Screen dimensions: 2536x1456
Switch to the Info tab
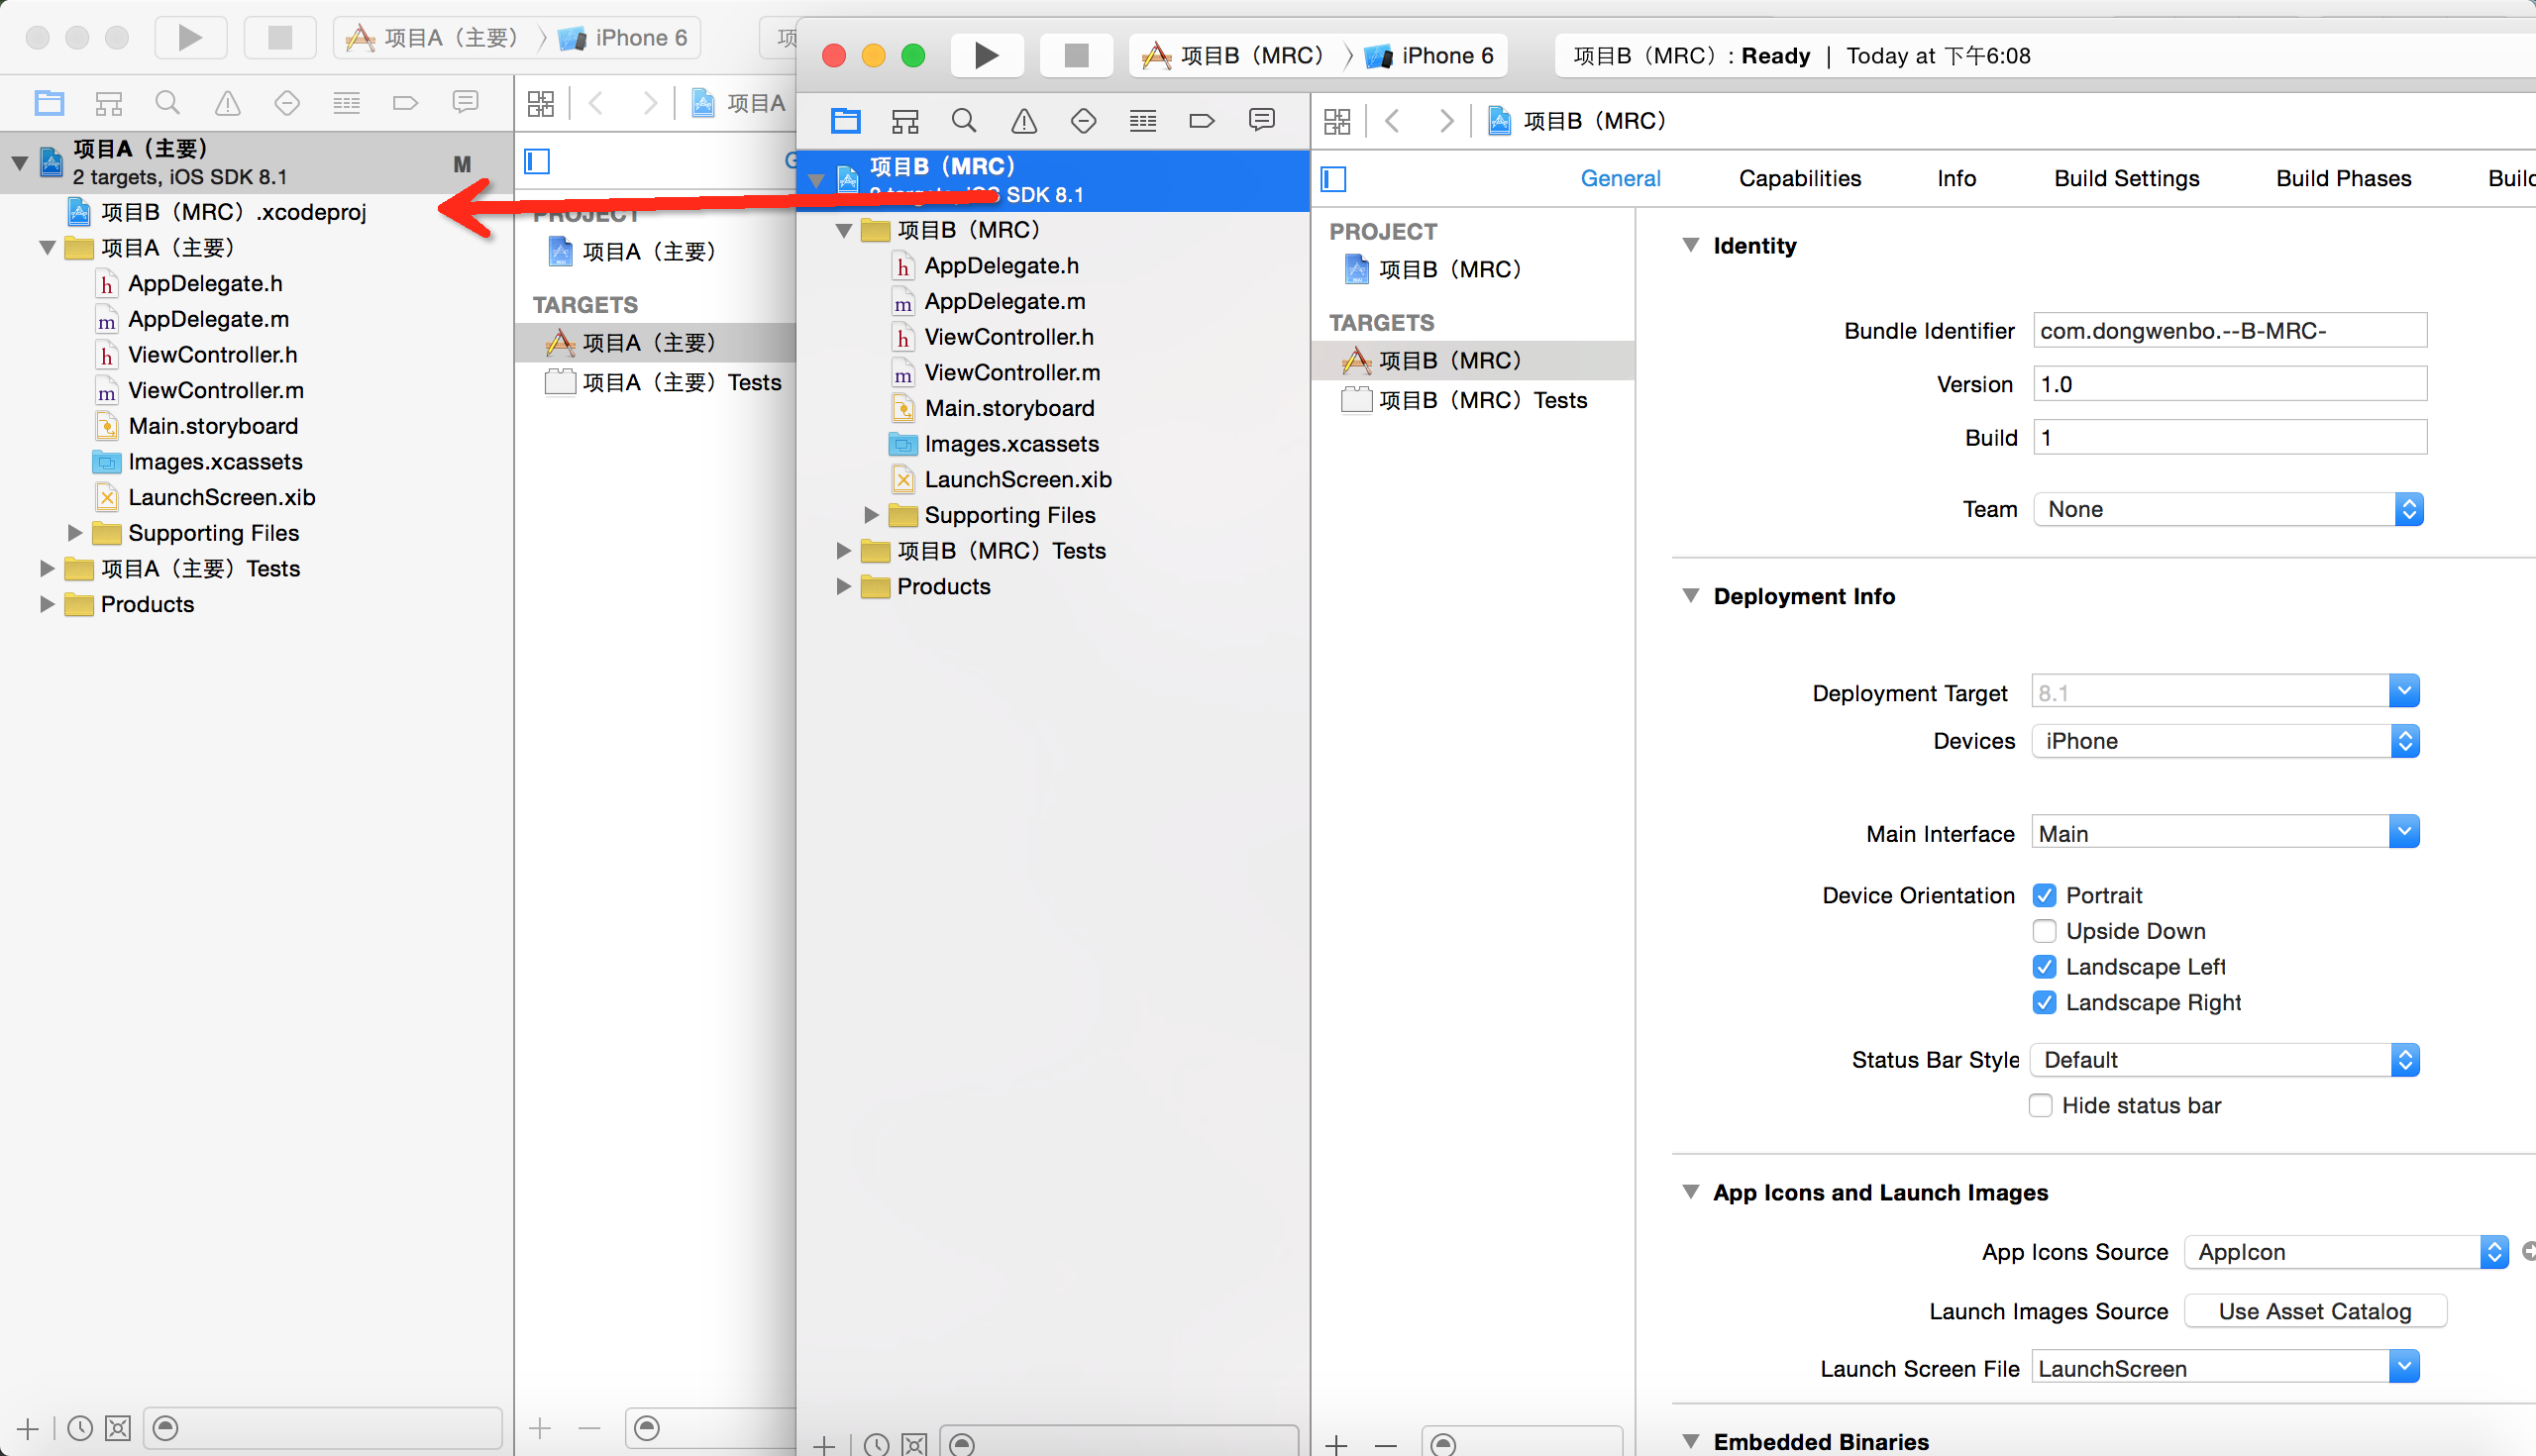tap(1956, 178)
